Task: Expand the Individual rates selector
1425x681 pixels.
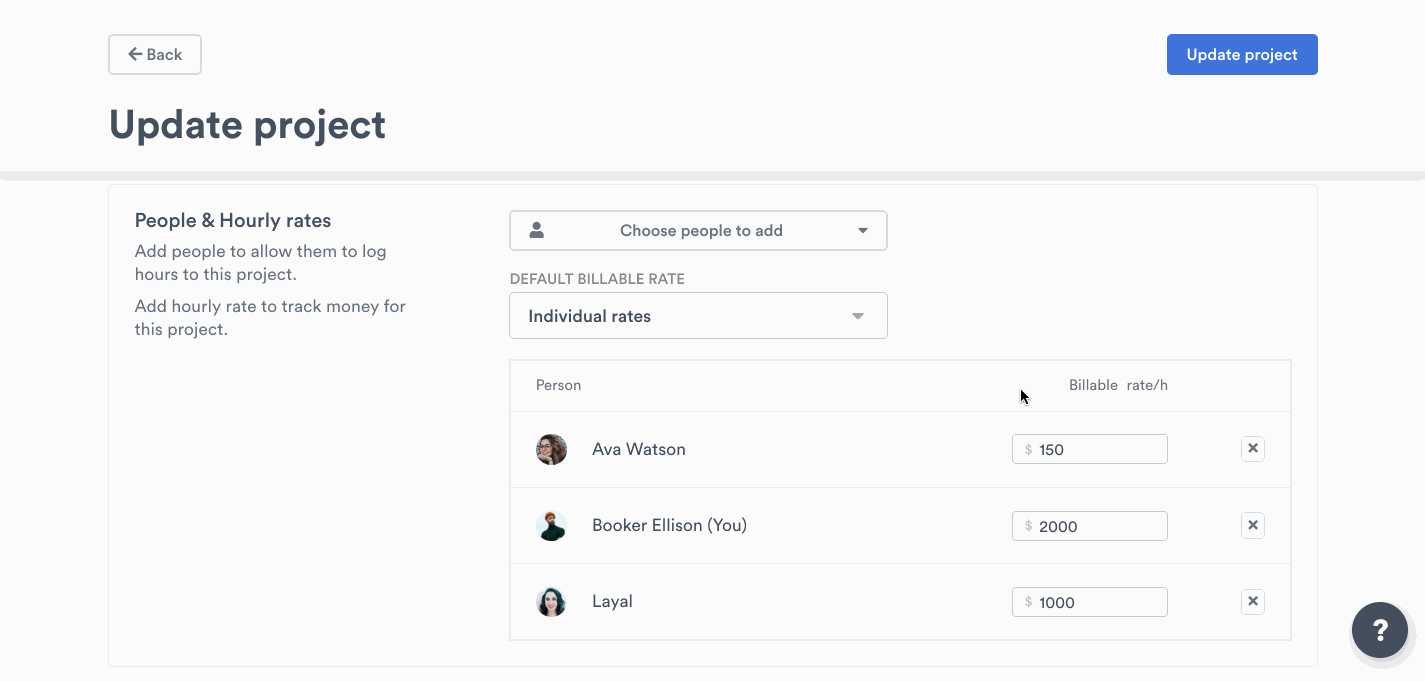Action: pyautogui.click(x=698, y=315)
